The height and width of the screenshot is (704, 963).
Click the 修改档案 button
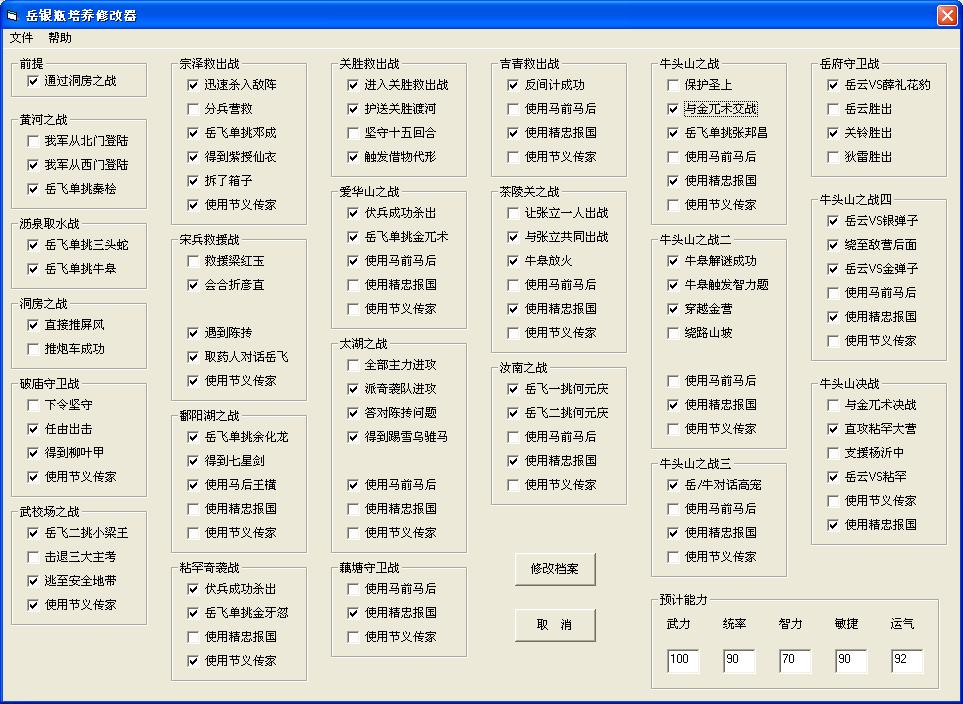point(555,569)
